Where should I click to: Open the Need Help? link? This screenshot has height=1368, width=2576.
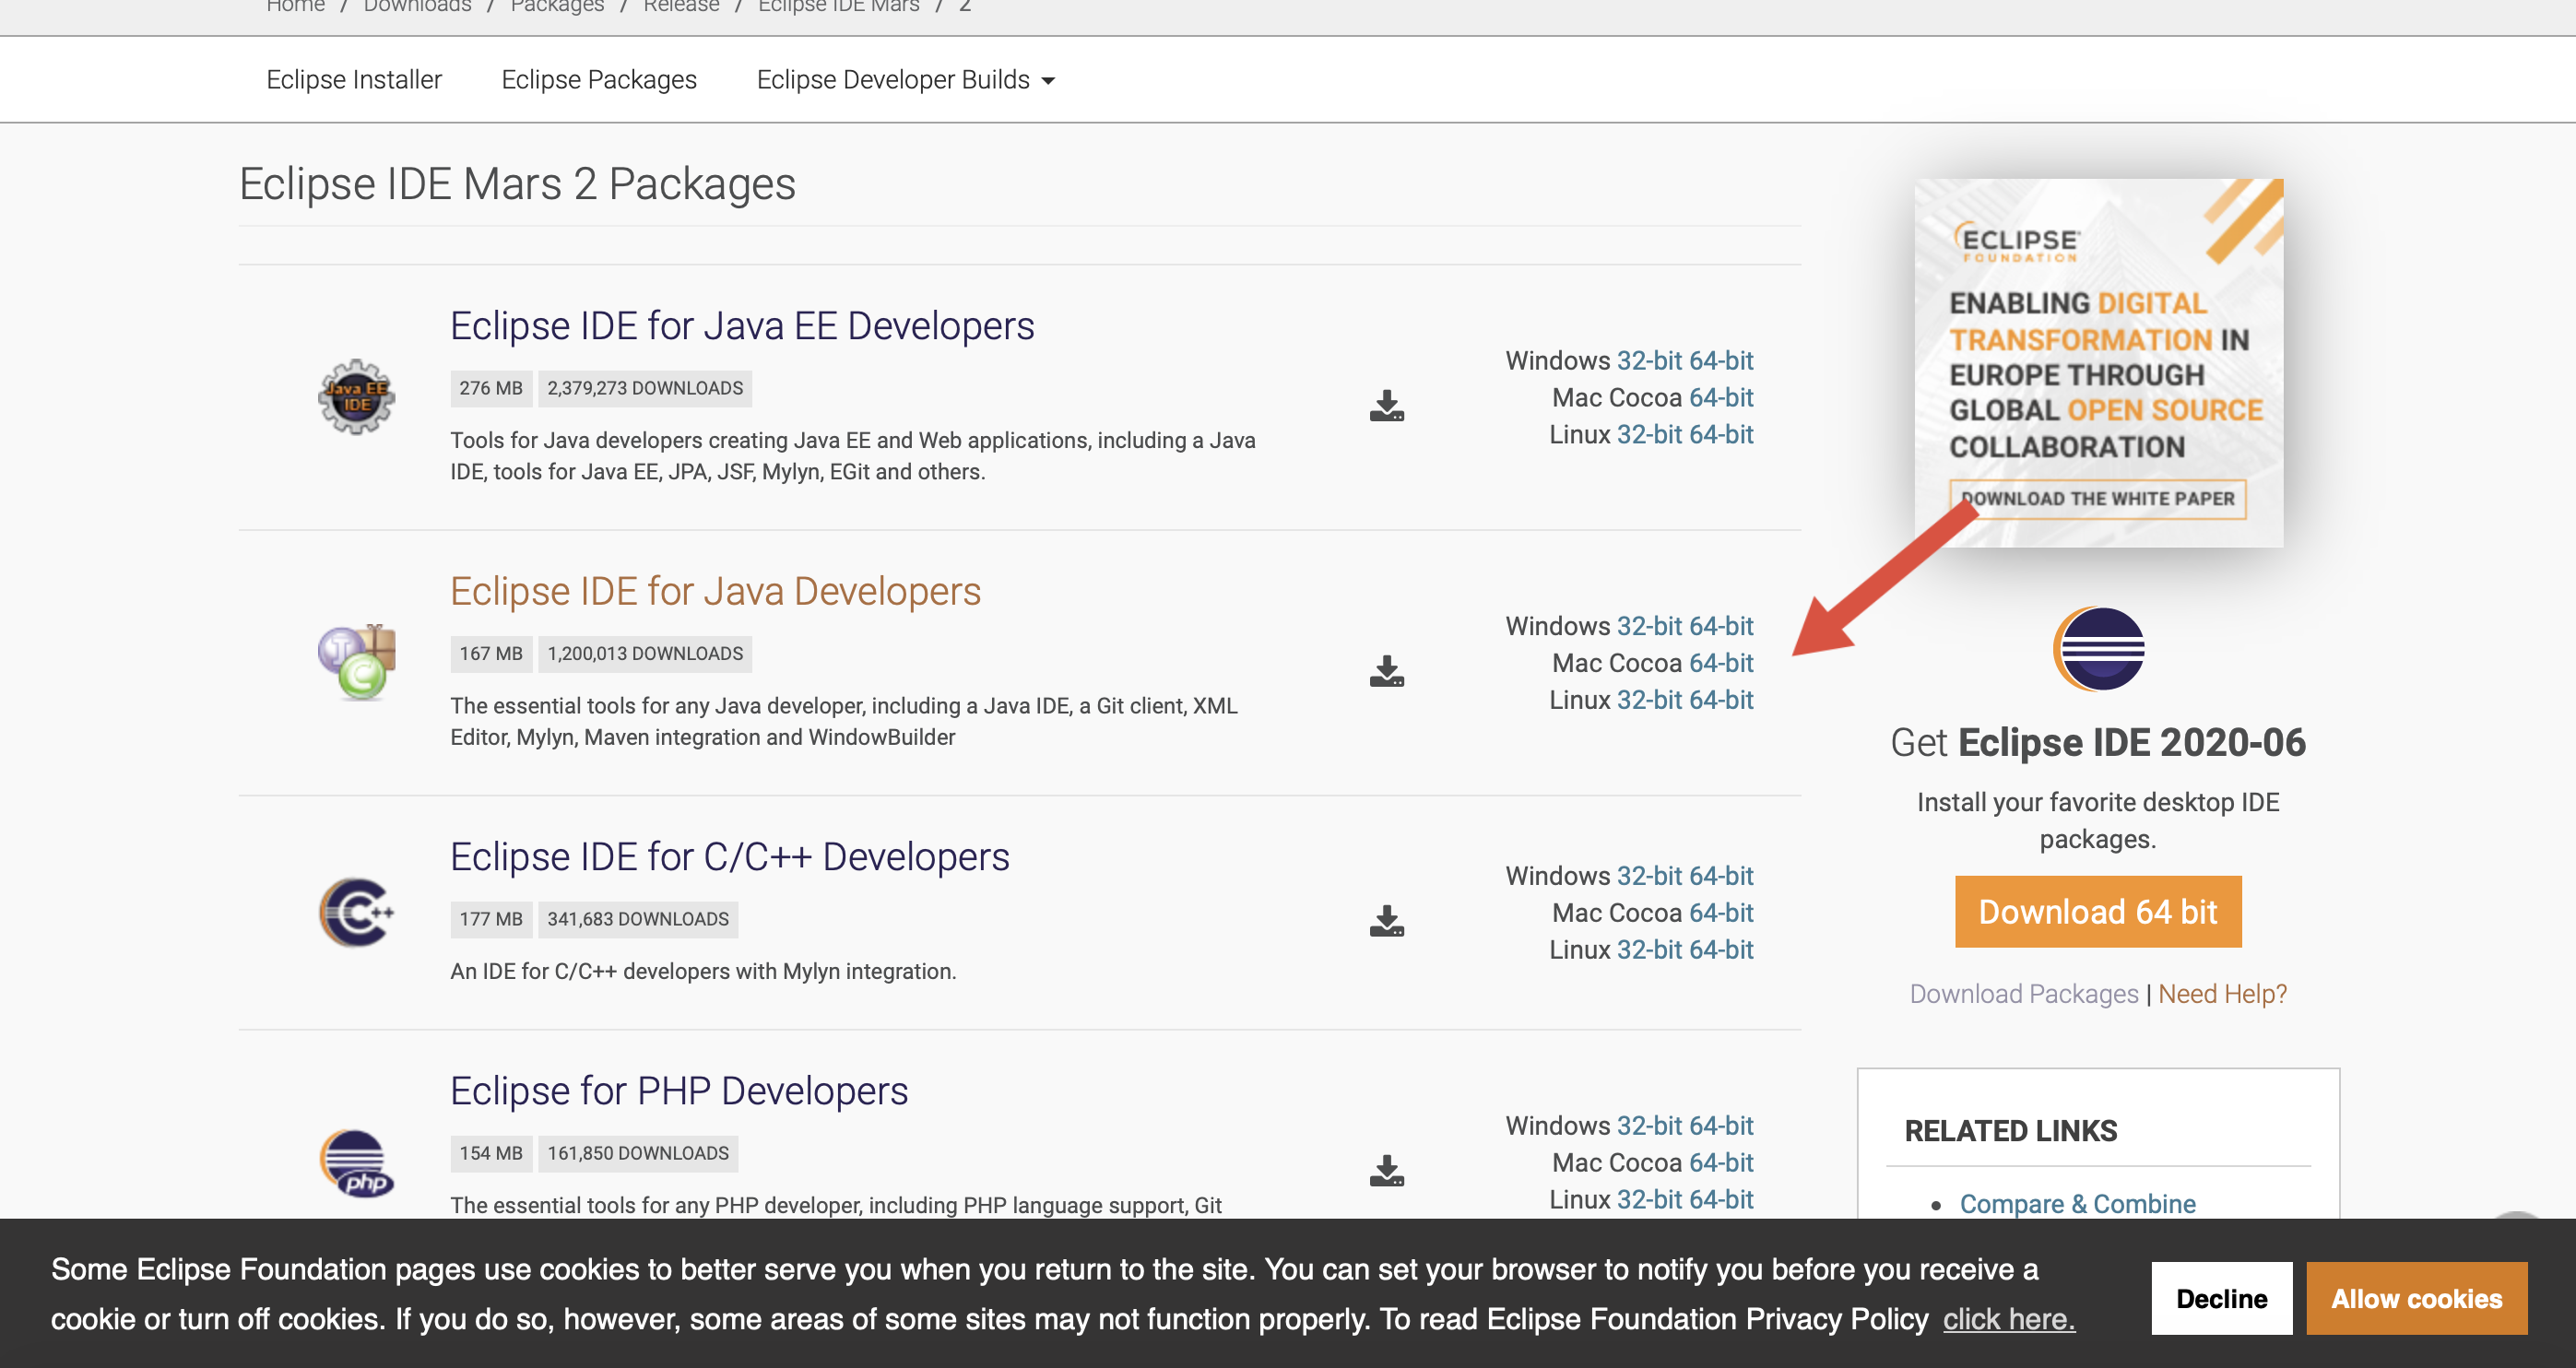(2221, 993)
